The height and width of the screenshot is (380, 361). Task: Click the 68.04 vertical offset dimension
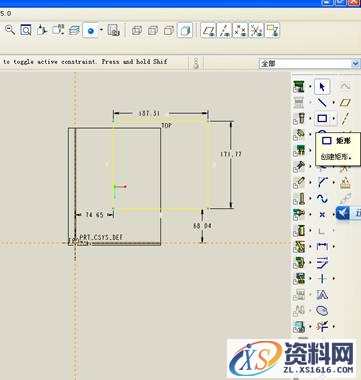coord(202,226)
